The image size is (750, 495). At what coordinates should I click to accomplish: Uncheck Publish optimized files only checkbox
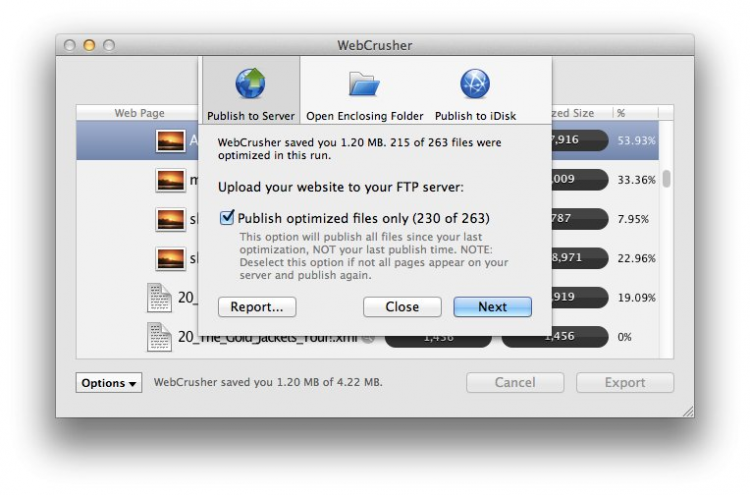tap(227, 218)
